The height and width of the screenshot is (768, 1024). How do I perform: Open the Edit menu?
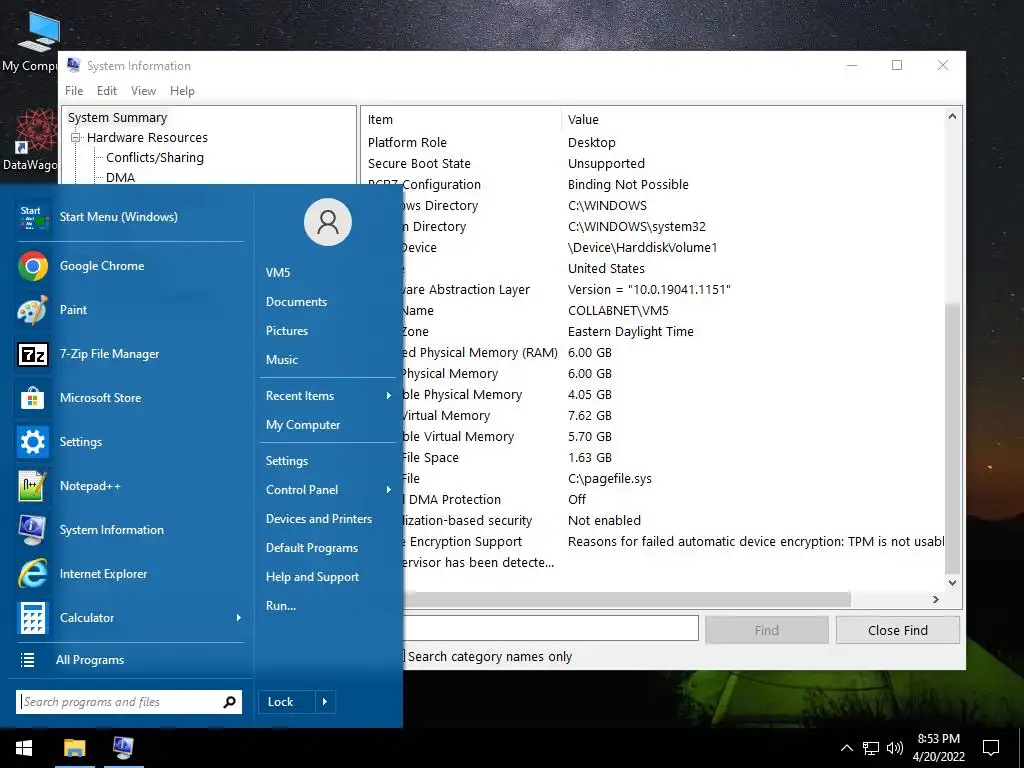[x=107, y=91]
